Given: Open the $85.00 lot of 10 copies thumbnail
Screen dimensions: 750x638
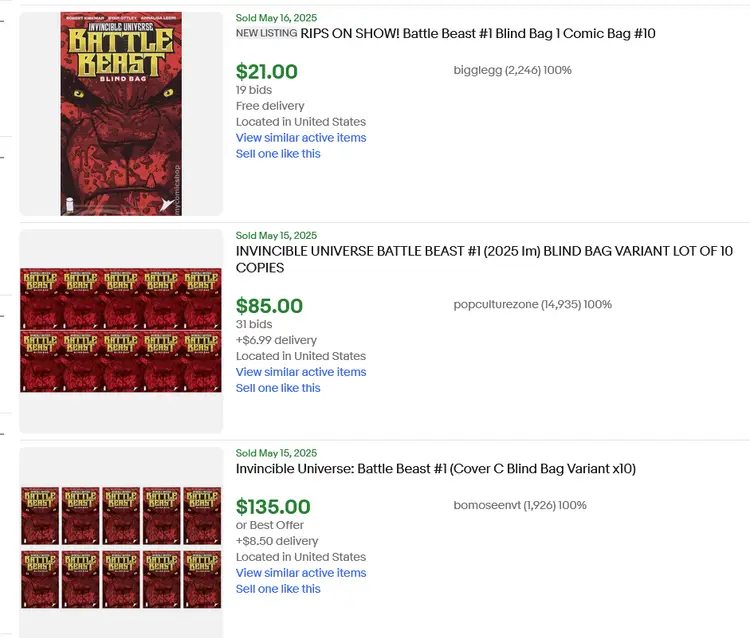Looking at the screenshot, I should click(121, 331).
